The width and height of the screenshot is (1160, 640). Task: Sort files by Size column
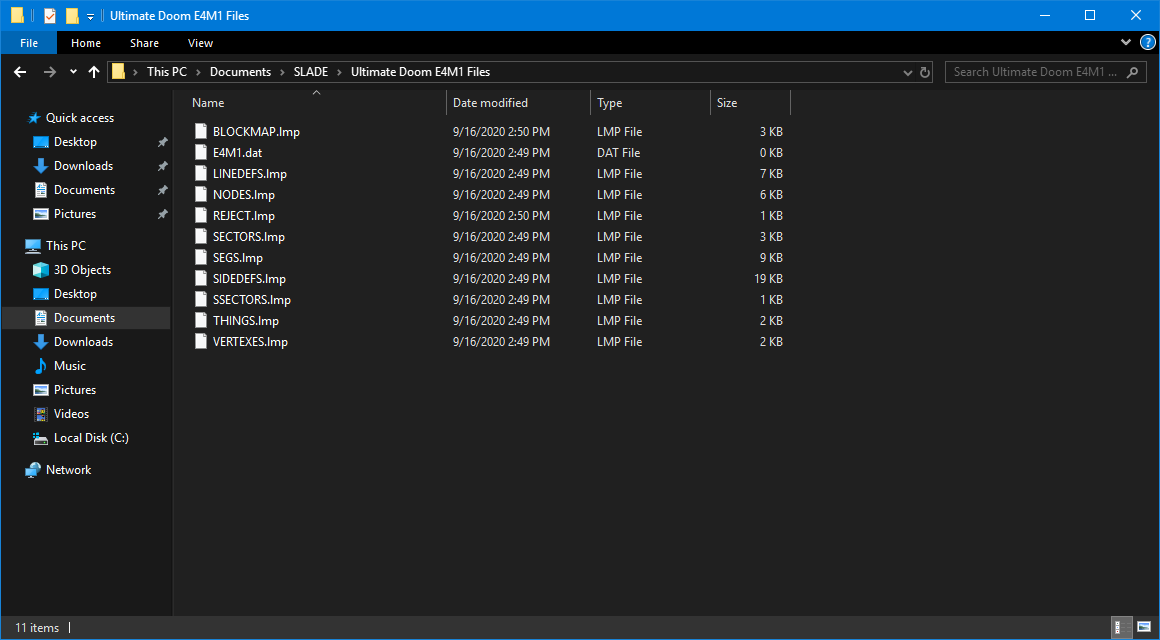click(749, 103)
